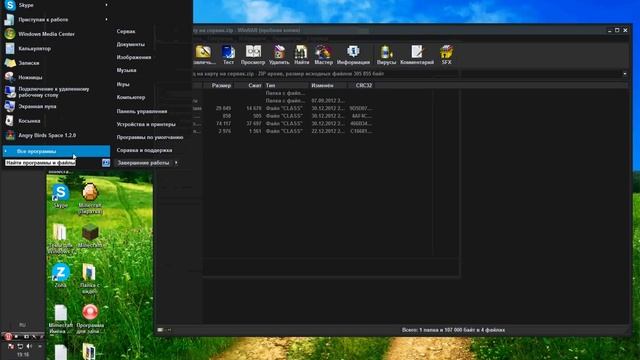The height and width of the screenshot is (360, 640).
Task: Sort by Size (Размер) column header
Action: click(x=219, y=85)
